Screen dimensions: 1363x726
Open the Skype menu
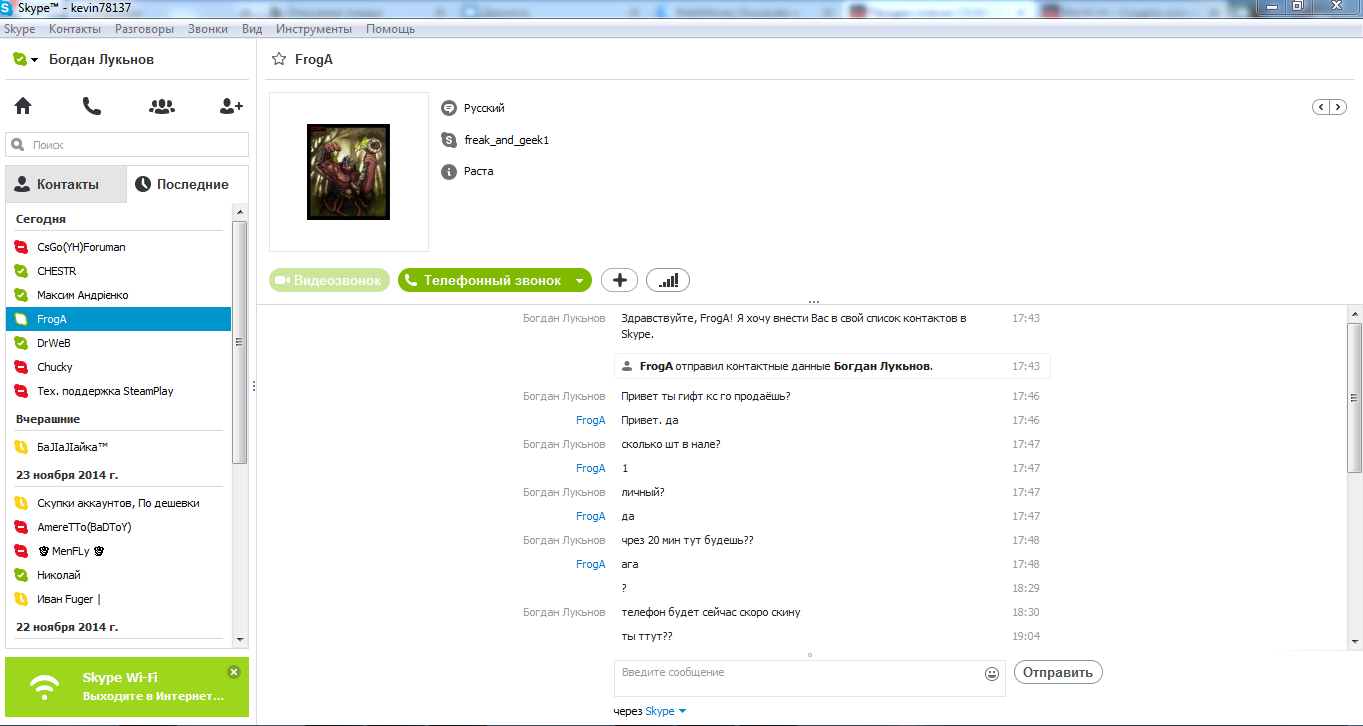tap(20, 29)
